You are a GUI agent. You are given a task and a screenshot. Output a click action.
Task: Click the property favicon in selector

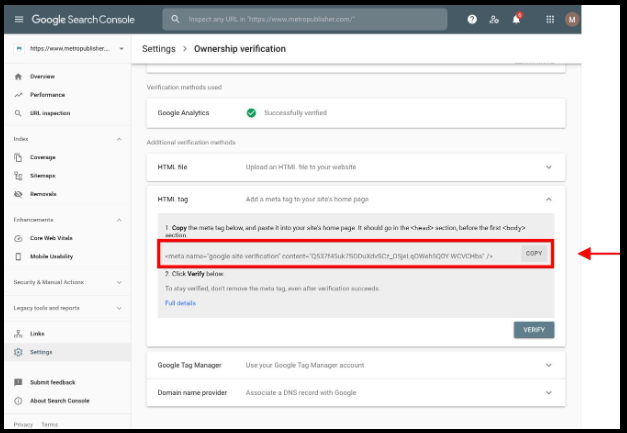point(19,48)
